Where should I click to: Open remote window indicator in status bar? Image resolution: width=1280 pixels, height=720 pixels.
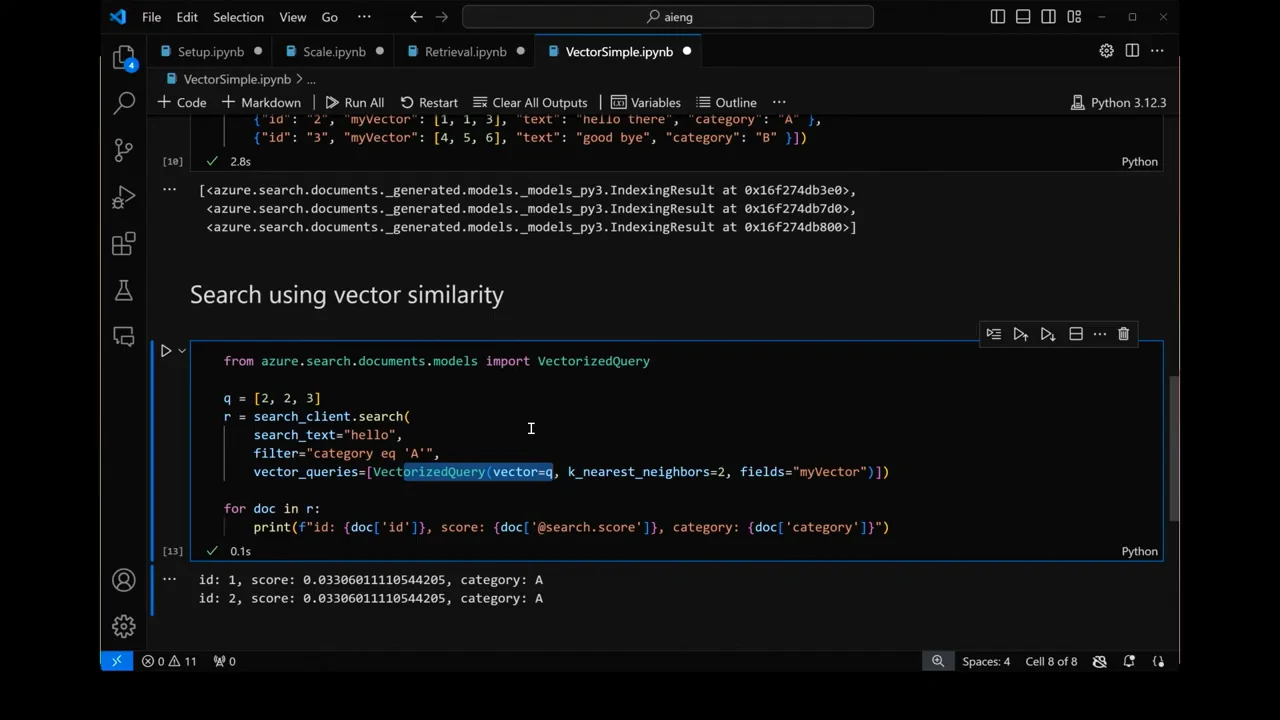click(x=116, y=661)
